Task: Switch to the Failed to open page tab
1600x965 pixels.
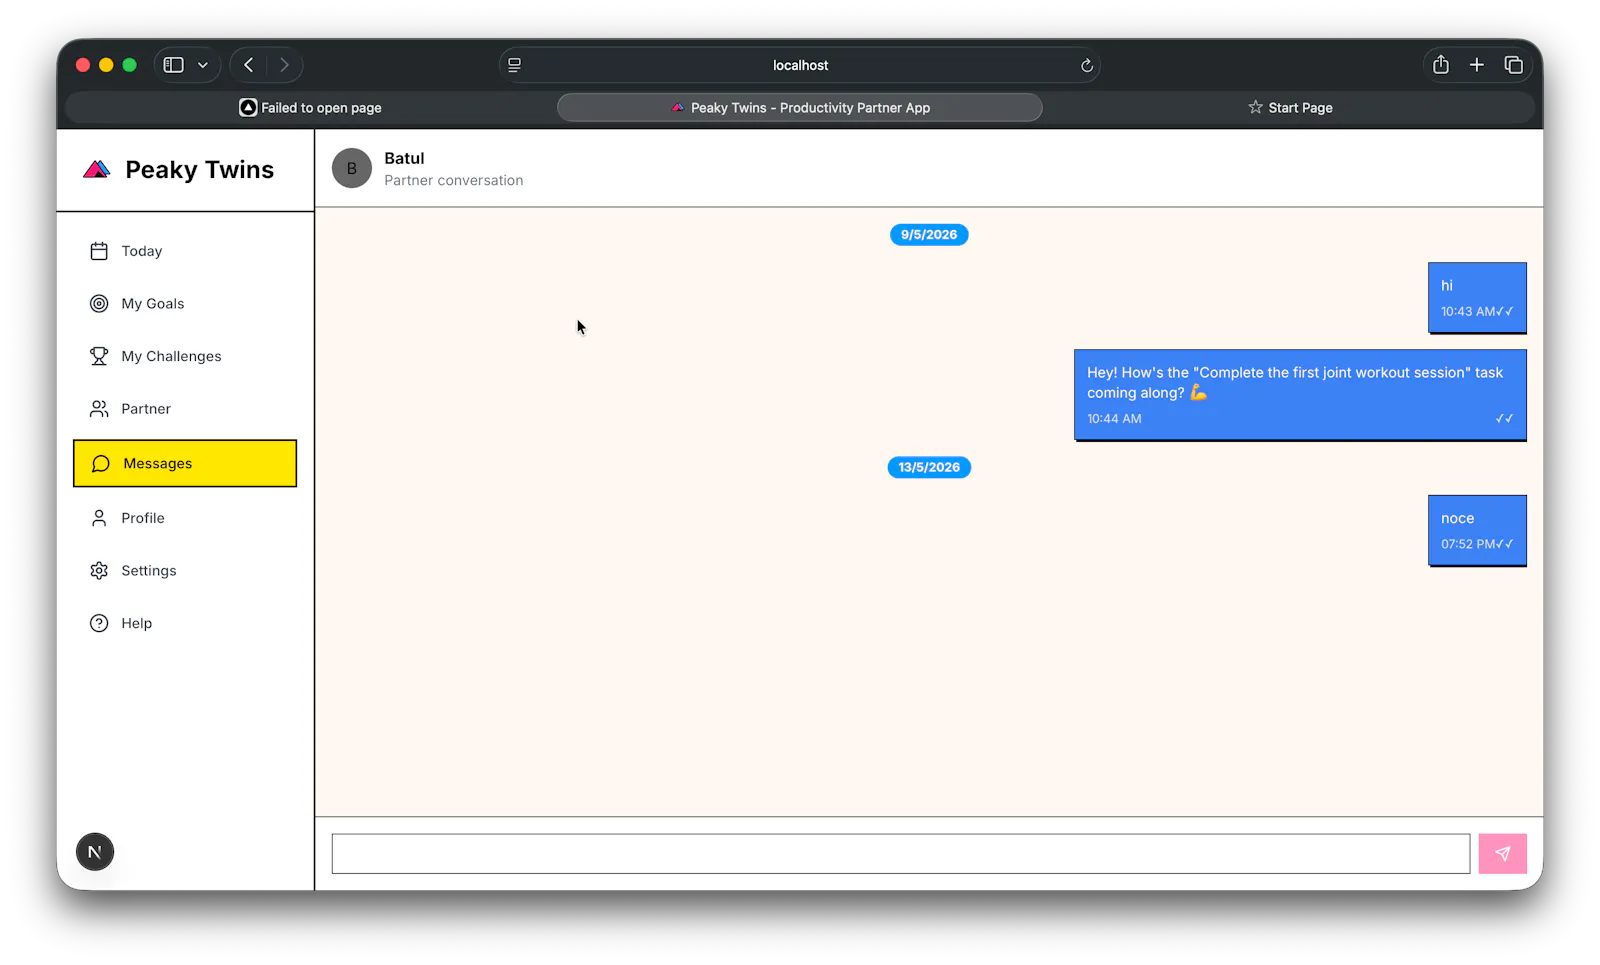Action: point(311,108)
